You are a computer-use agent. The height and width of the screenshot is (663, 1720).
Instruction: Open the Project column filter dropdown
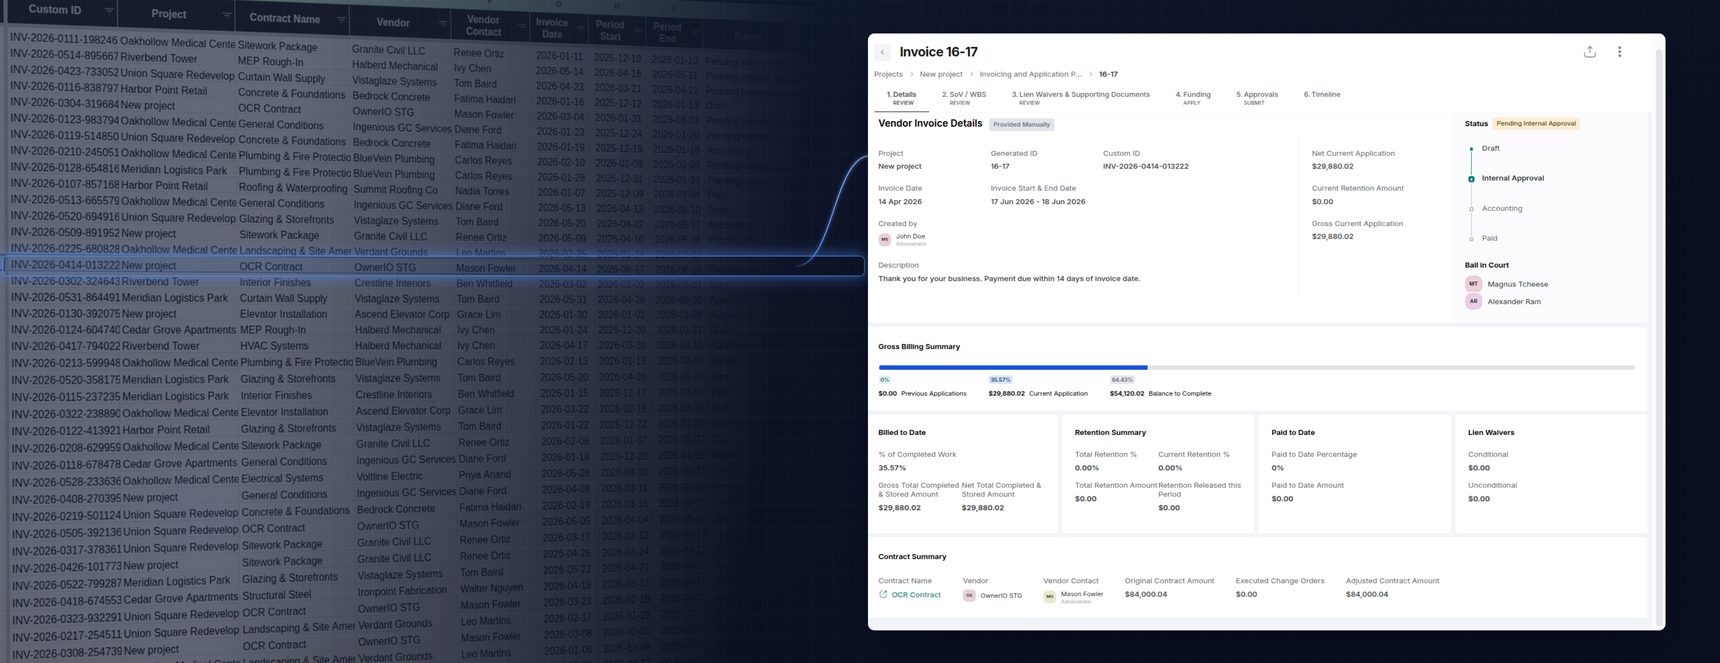click(227, 15)
